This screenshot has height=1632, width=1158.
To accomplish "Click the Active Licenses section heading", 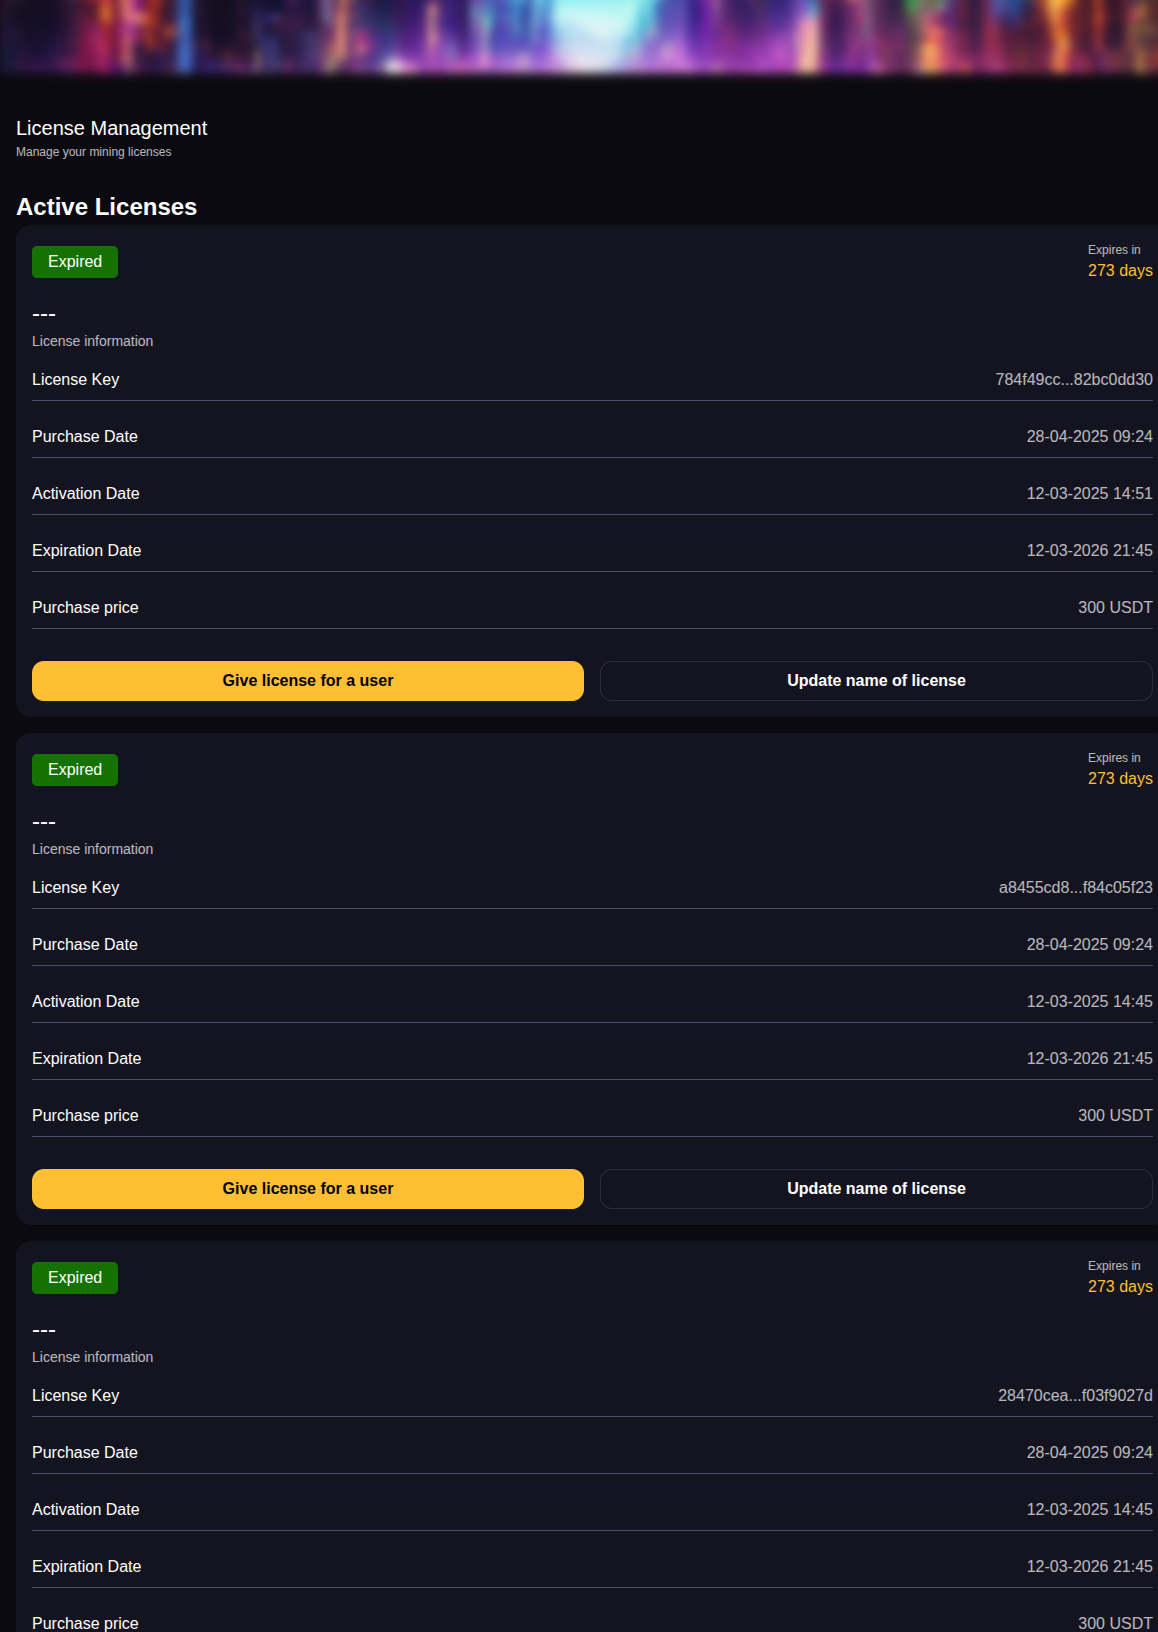I will 107,207.
